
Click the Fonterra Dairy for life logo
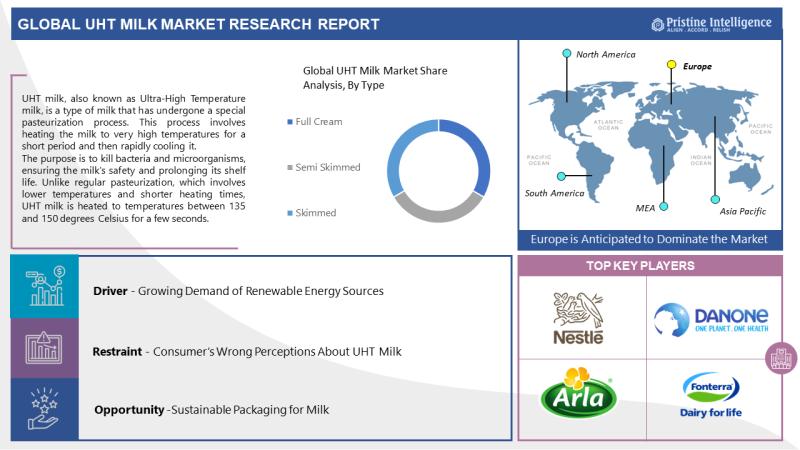(711, 393)
